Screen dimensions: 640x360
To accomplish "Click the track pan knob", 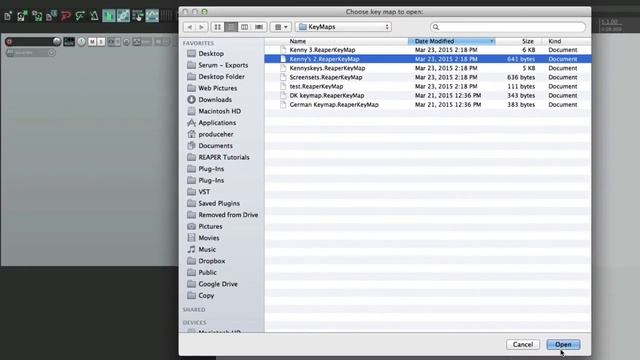I will [81, 42].
